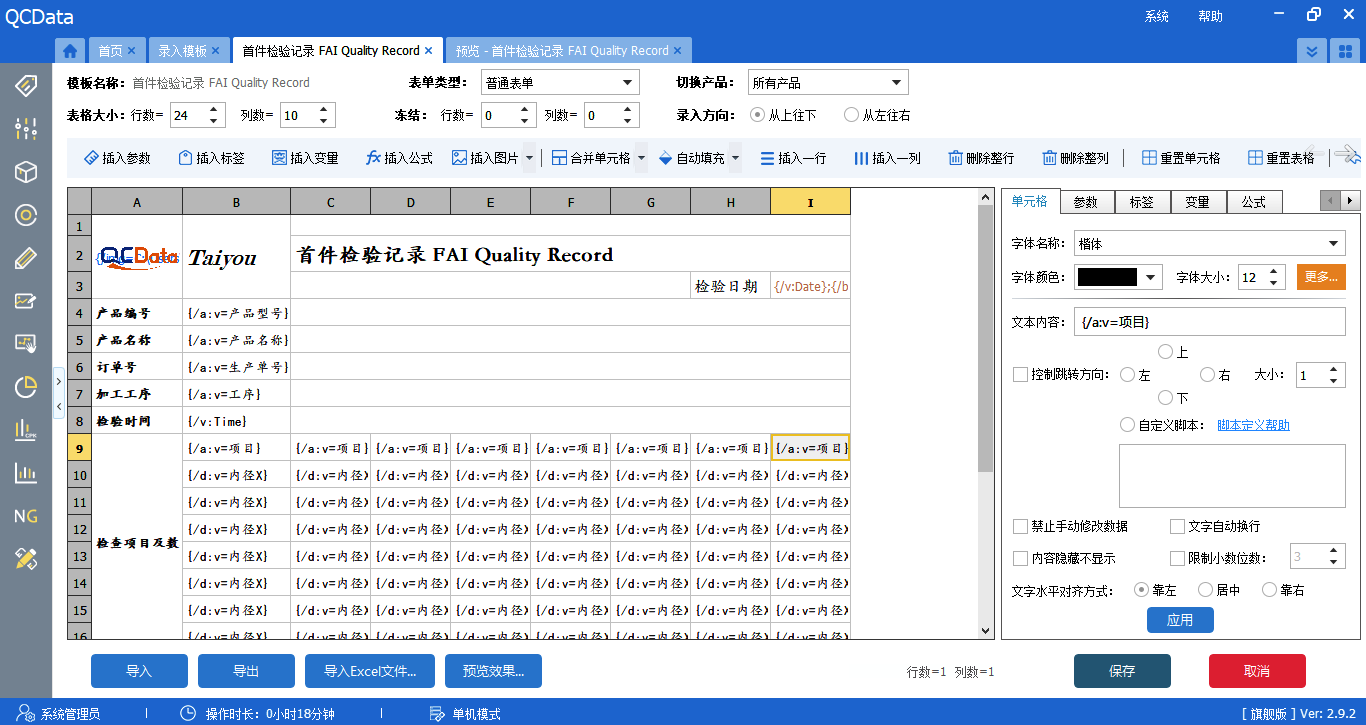Open the 表单类型 dropdown
Image resolution: width=1366 pixels, height=725 pixels.
[559, 81]
